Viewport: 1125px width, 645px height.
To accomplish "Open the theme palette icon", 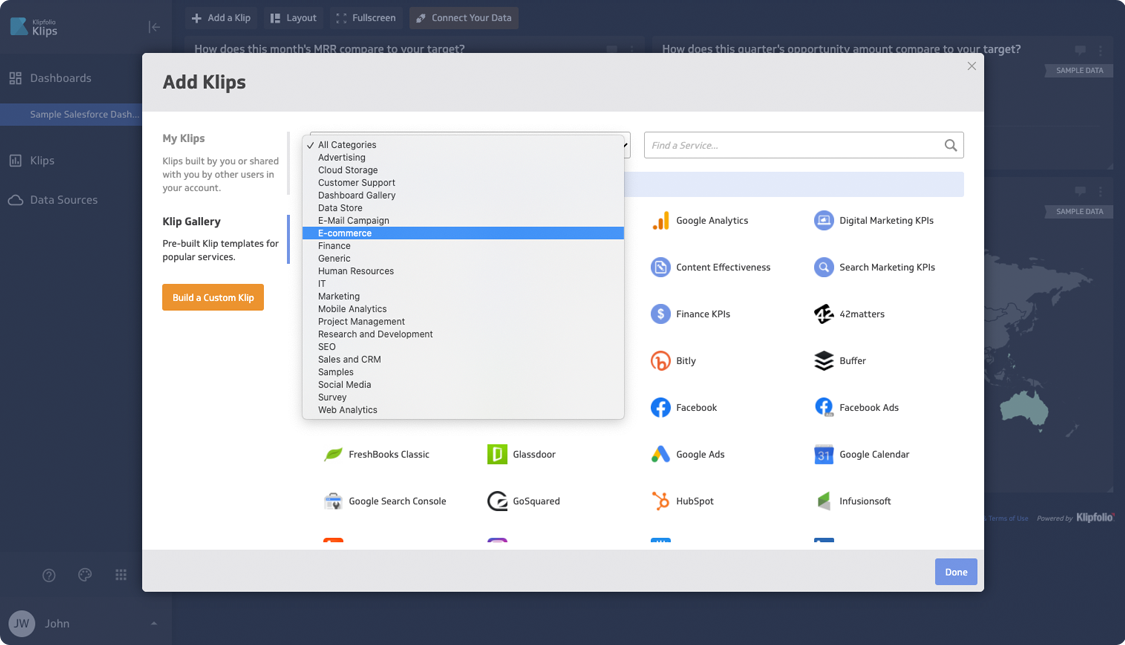I will click(85, 575).
